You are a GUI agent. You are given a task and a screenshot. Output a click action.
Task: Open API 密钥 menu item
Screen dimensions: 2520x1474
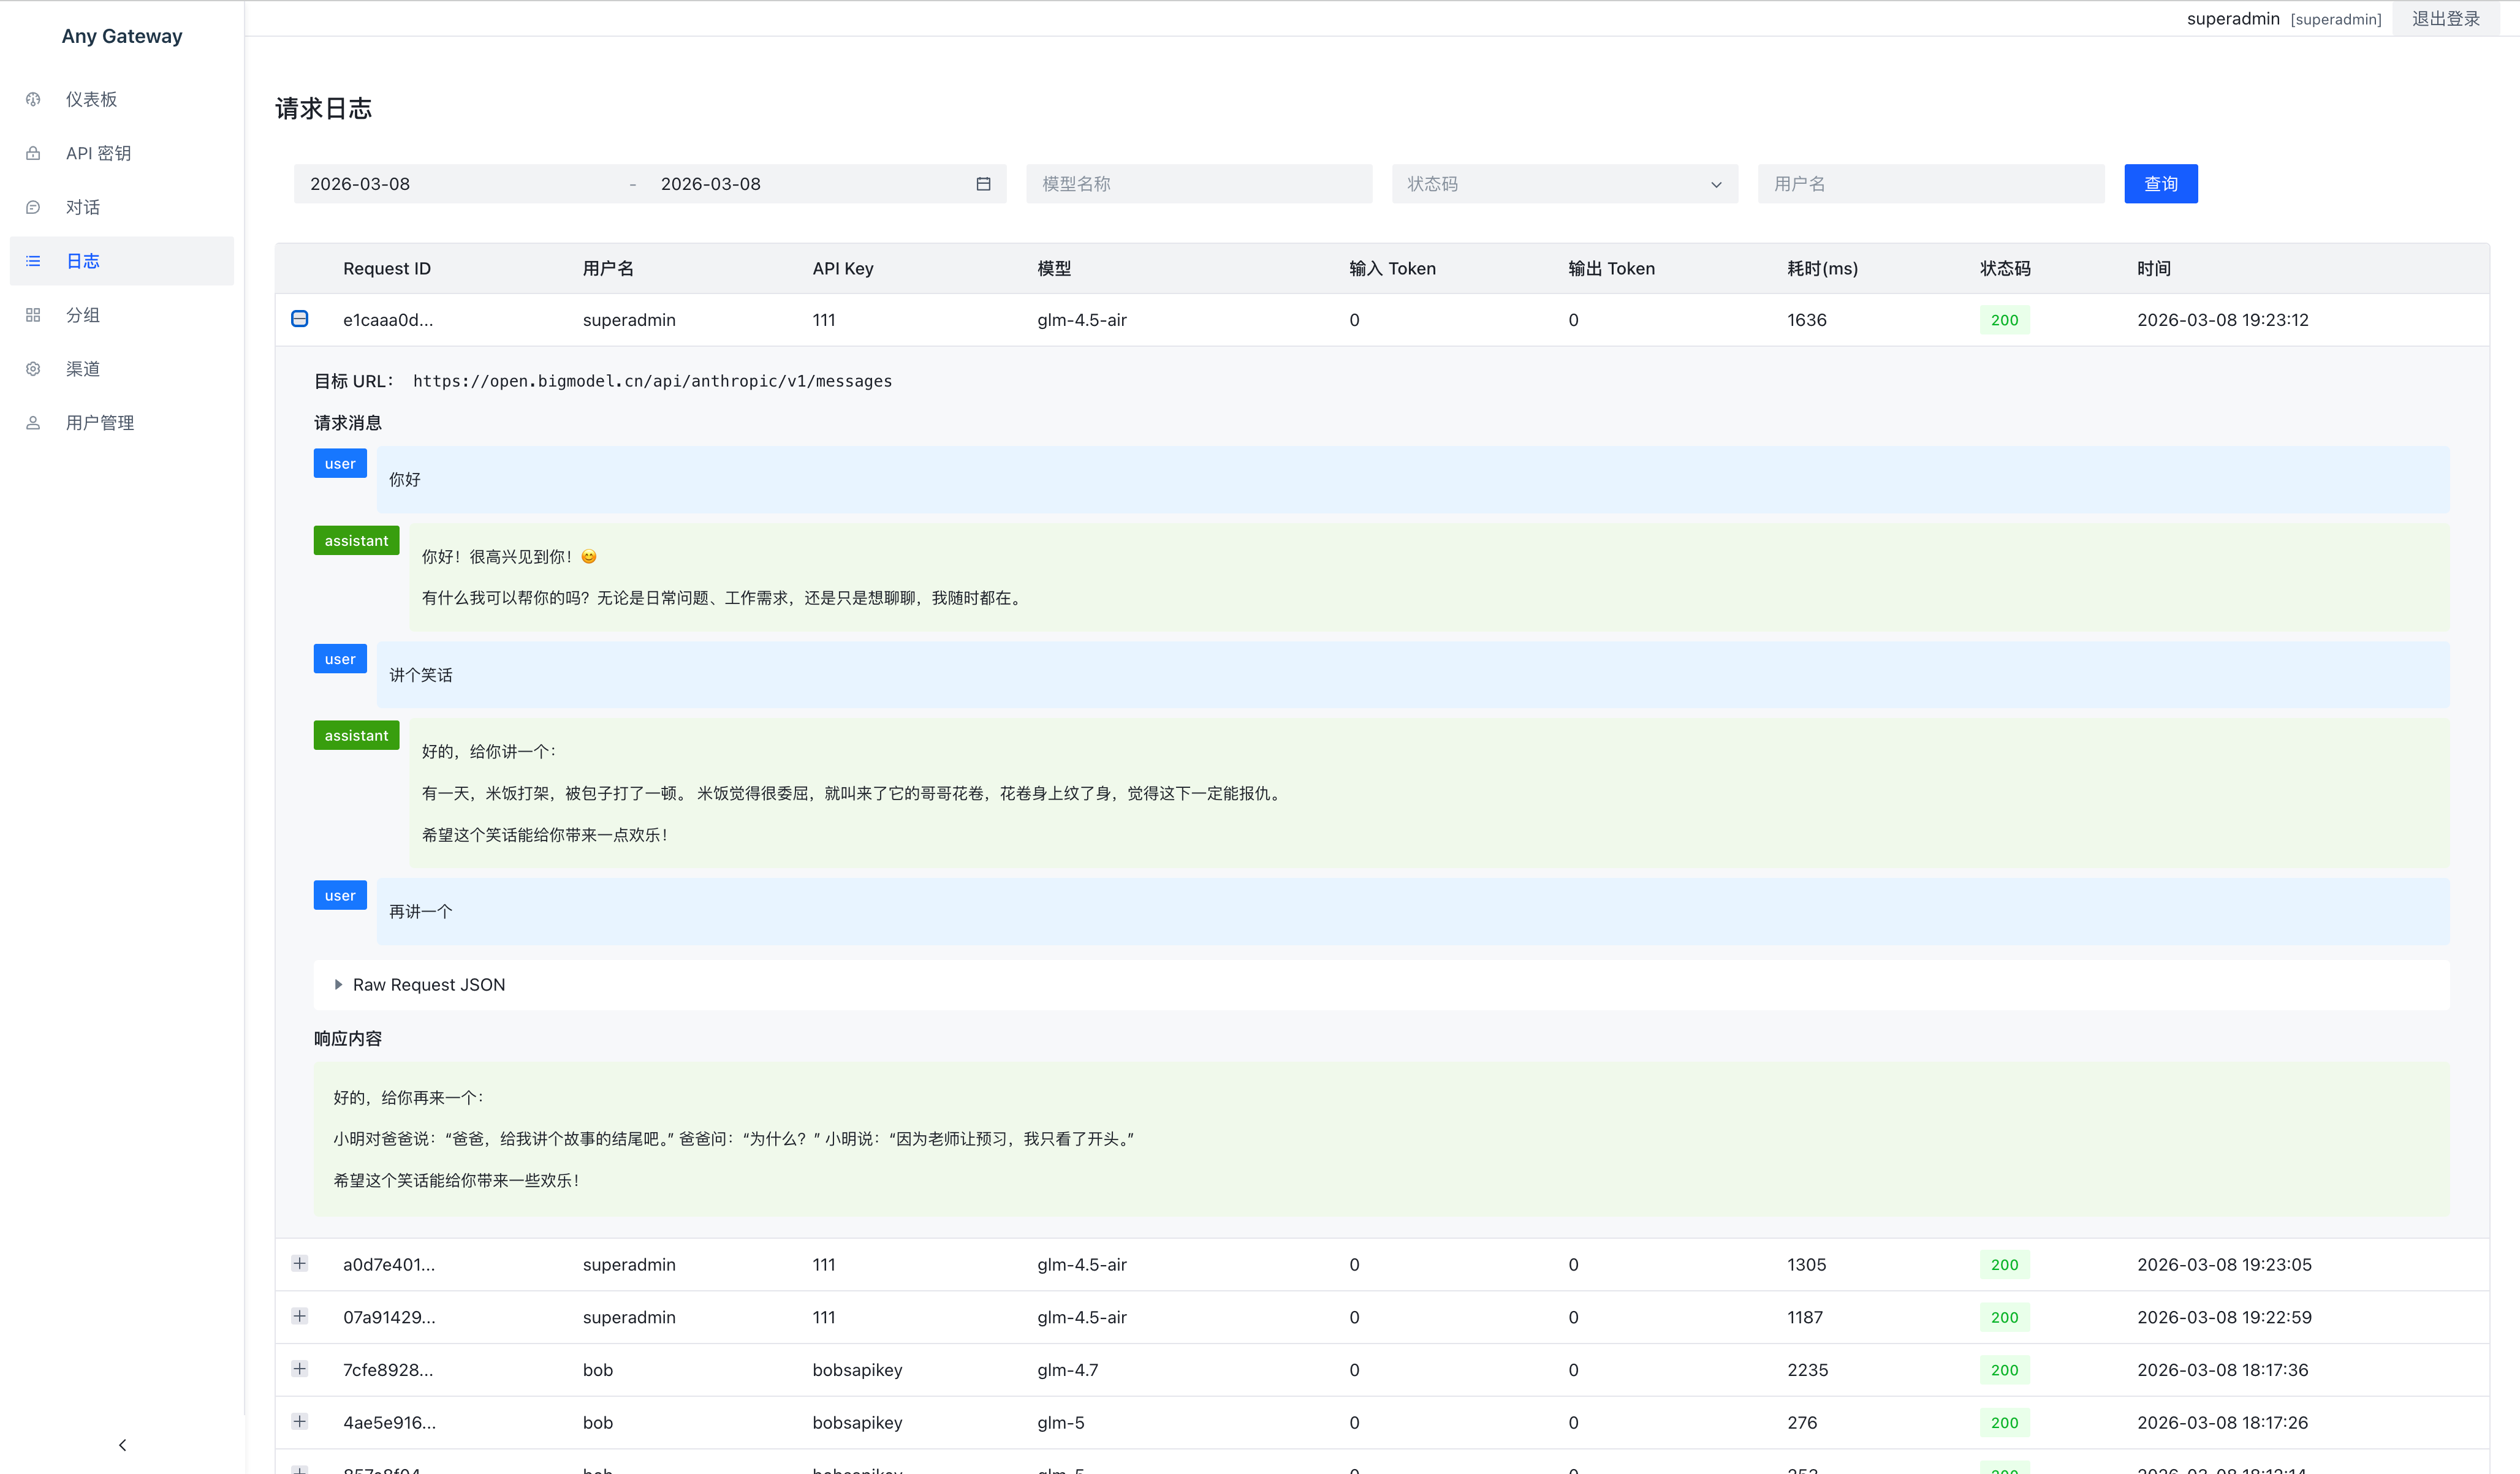[122, 153]
